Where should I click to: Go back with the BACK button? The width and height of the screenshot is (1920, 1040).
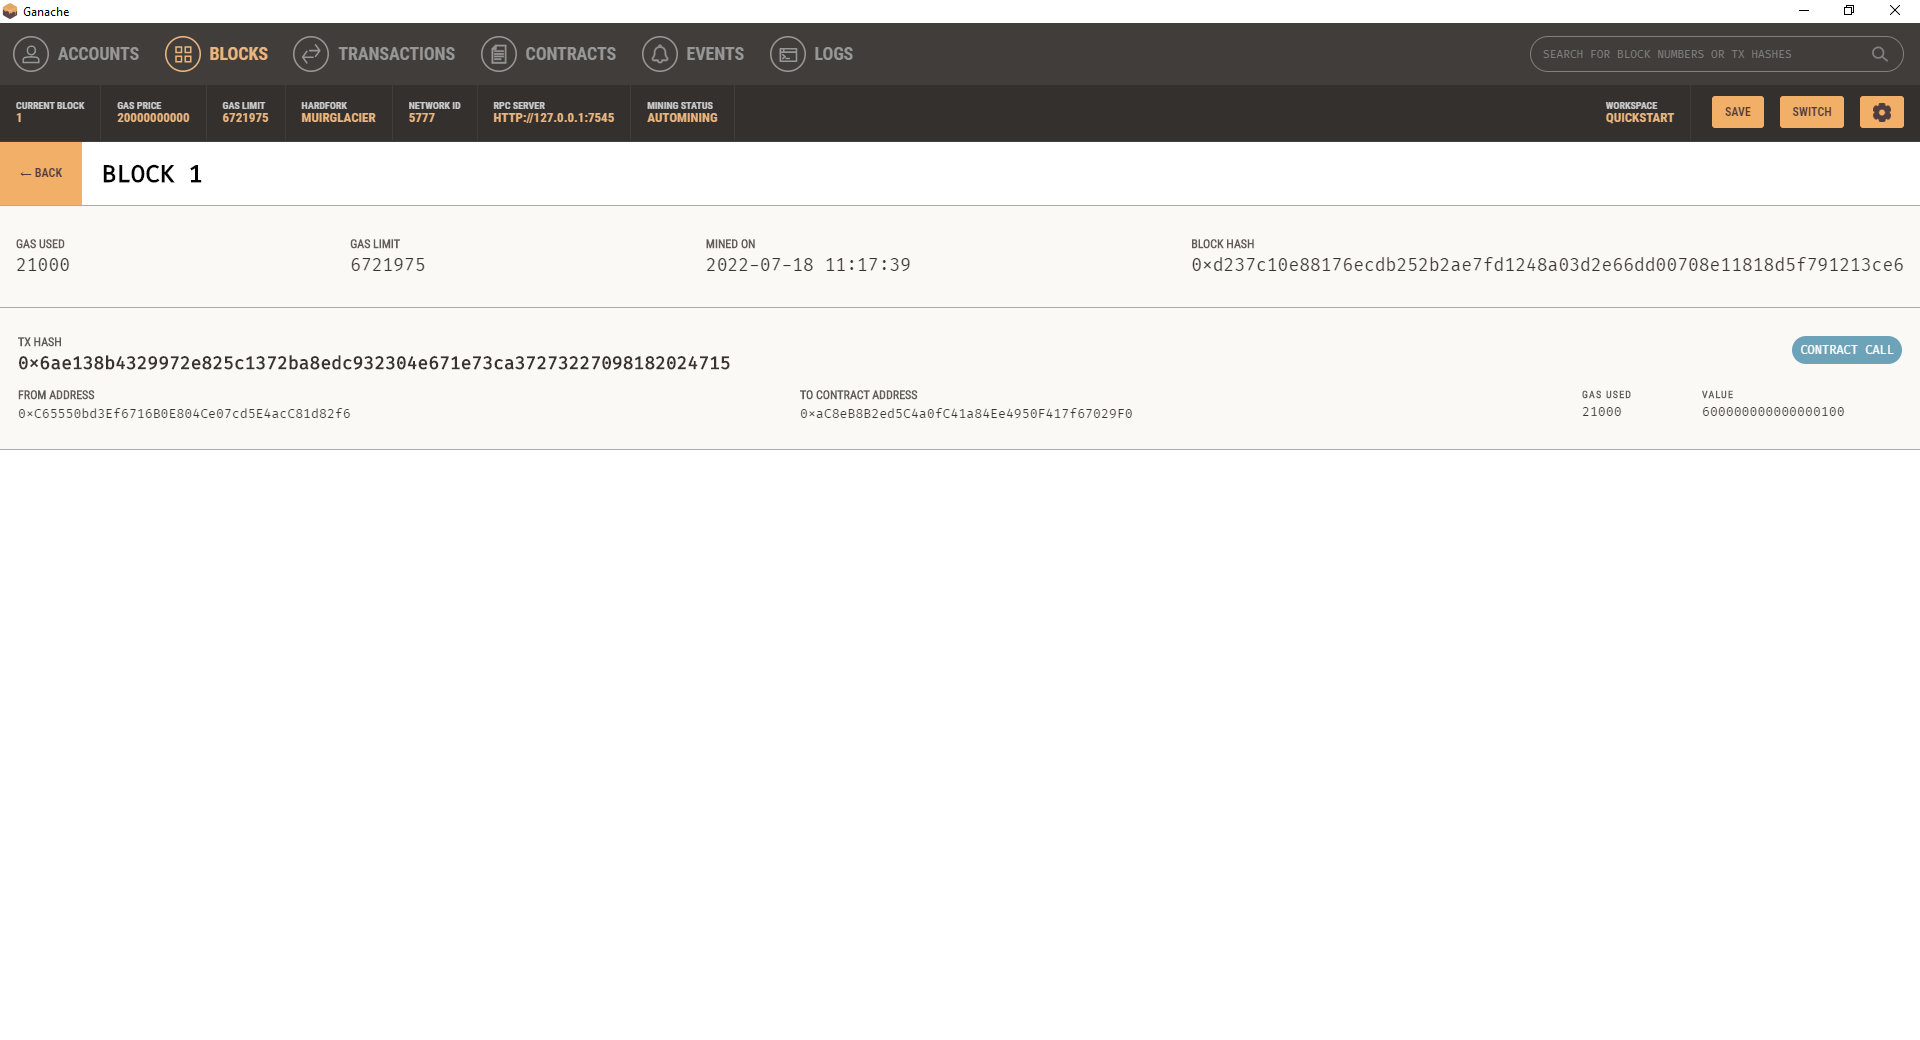click(41, 173)
